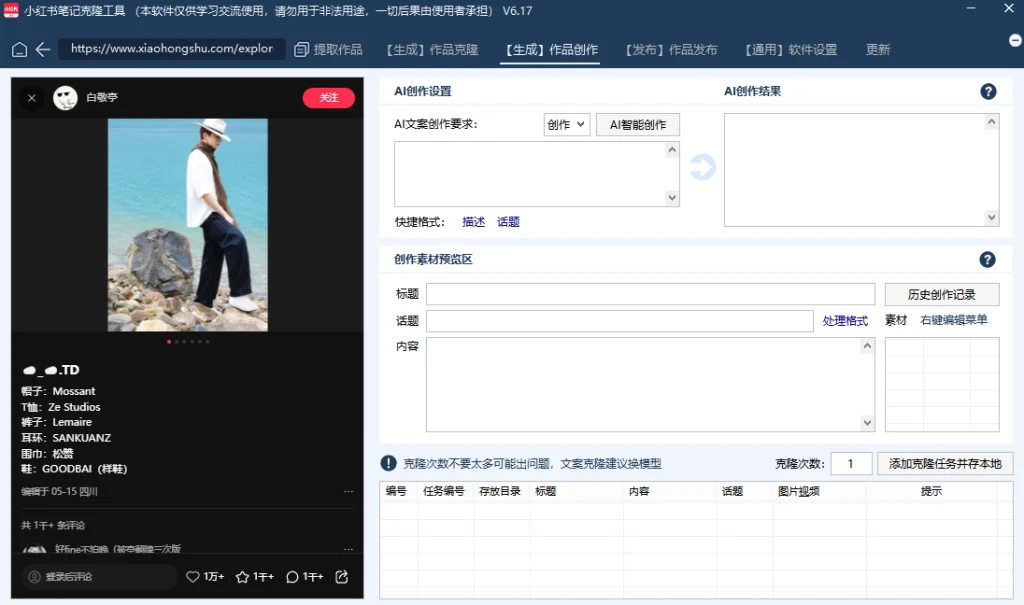Click the up arrow of 内容 scrollbar
The width and height of the screenshot is (1024, 605).
(867, 346)
